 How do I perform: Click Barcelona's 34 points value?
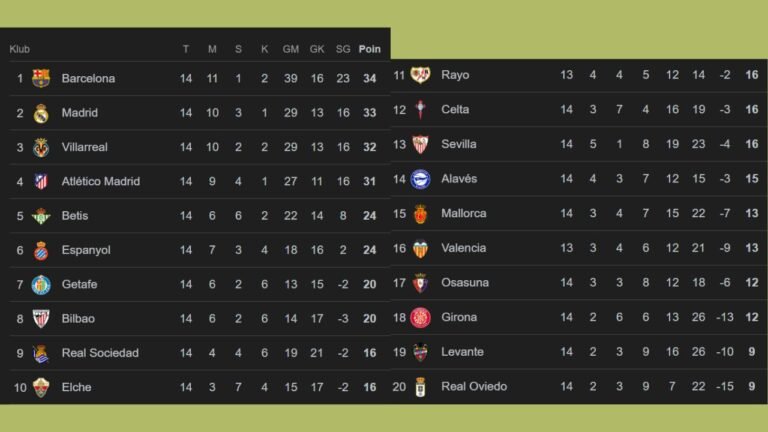pyautogui.click(x=370, y=78)
